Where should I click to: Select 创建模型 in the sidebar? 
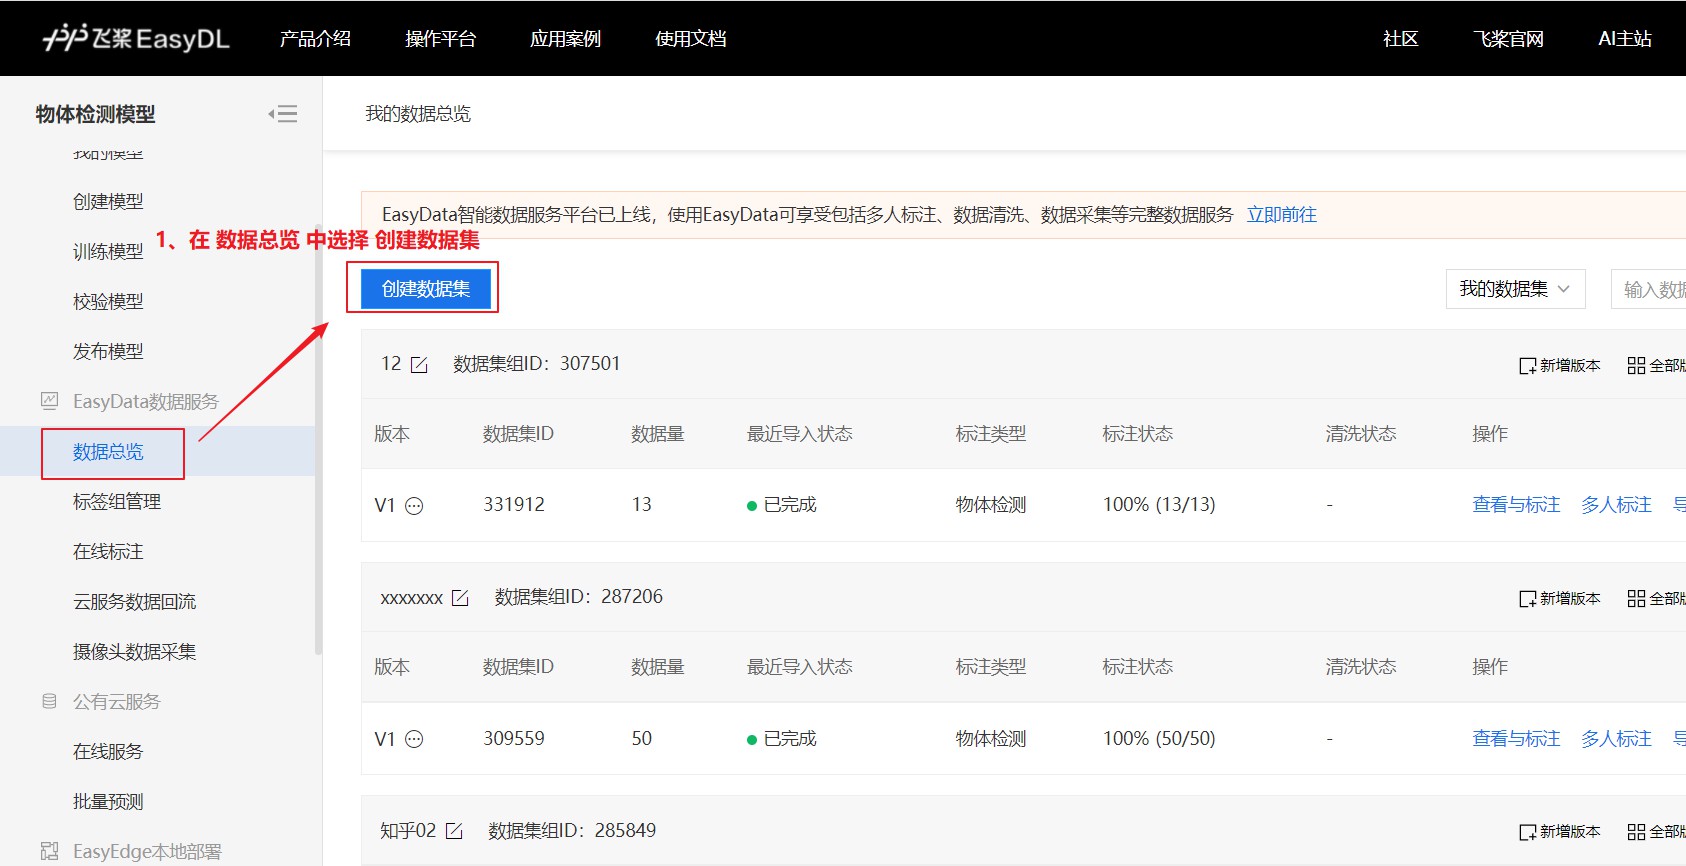pyautogui.click(x=108, y=201)
